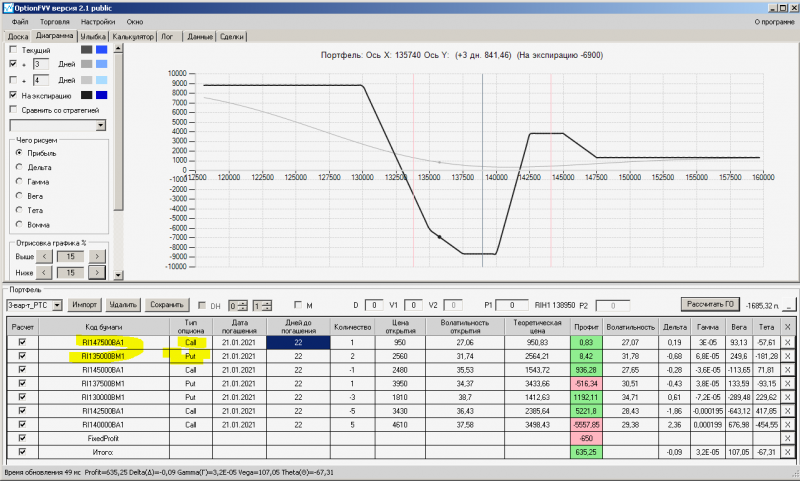Toggle the На экспирацию checkbox
This screenshot has height=481, width=800.
13,95
